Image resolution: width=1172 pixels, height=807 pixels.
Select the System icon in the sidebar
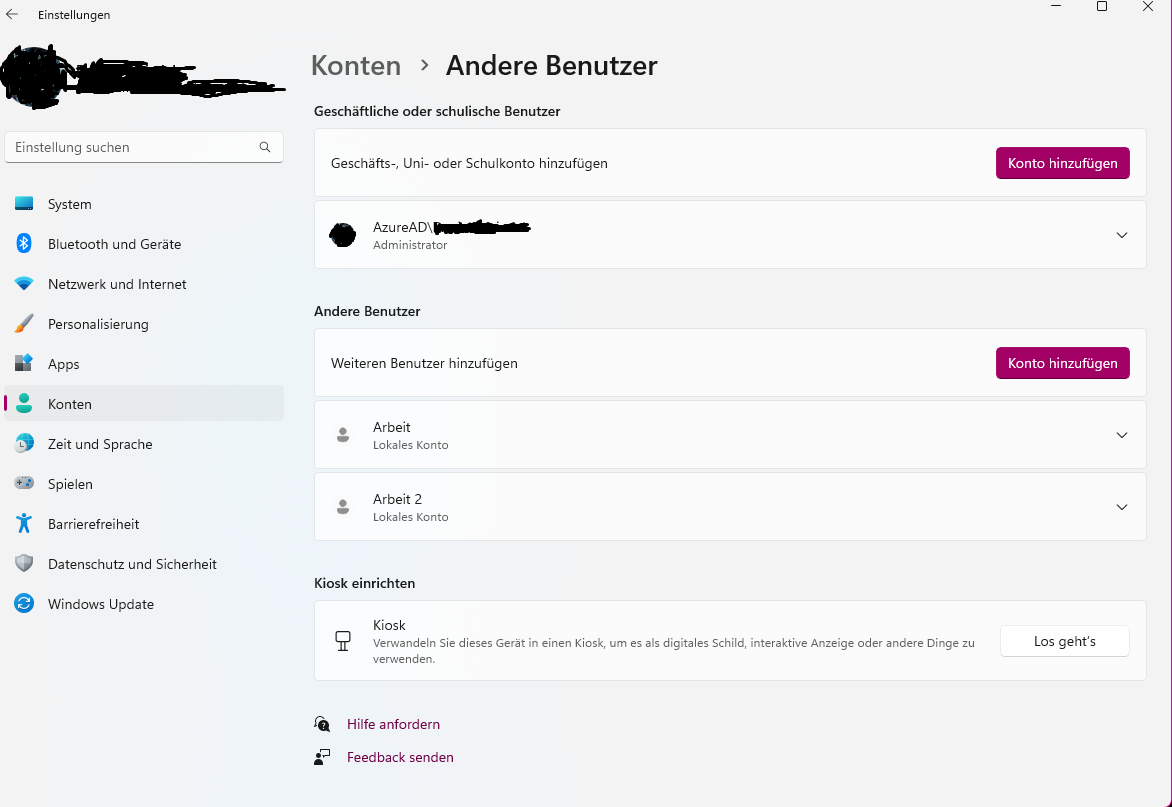[x=23, y=204]
